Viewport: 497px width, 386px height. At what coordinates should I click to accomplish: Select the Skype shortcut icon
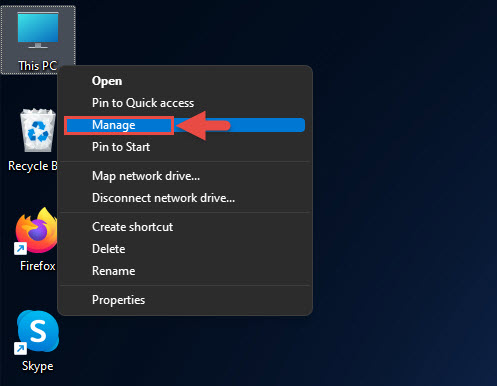click(37, 332)
